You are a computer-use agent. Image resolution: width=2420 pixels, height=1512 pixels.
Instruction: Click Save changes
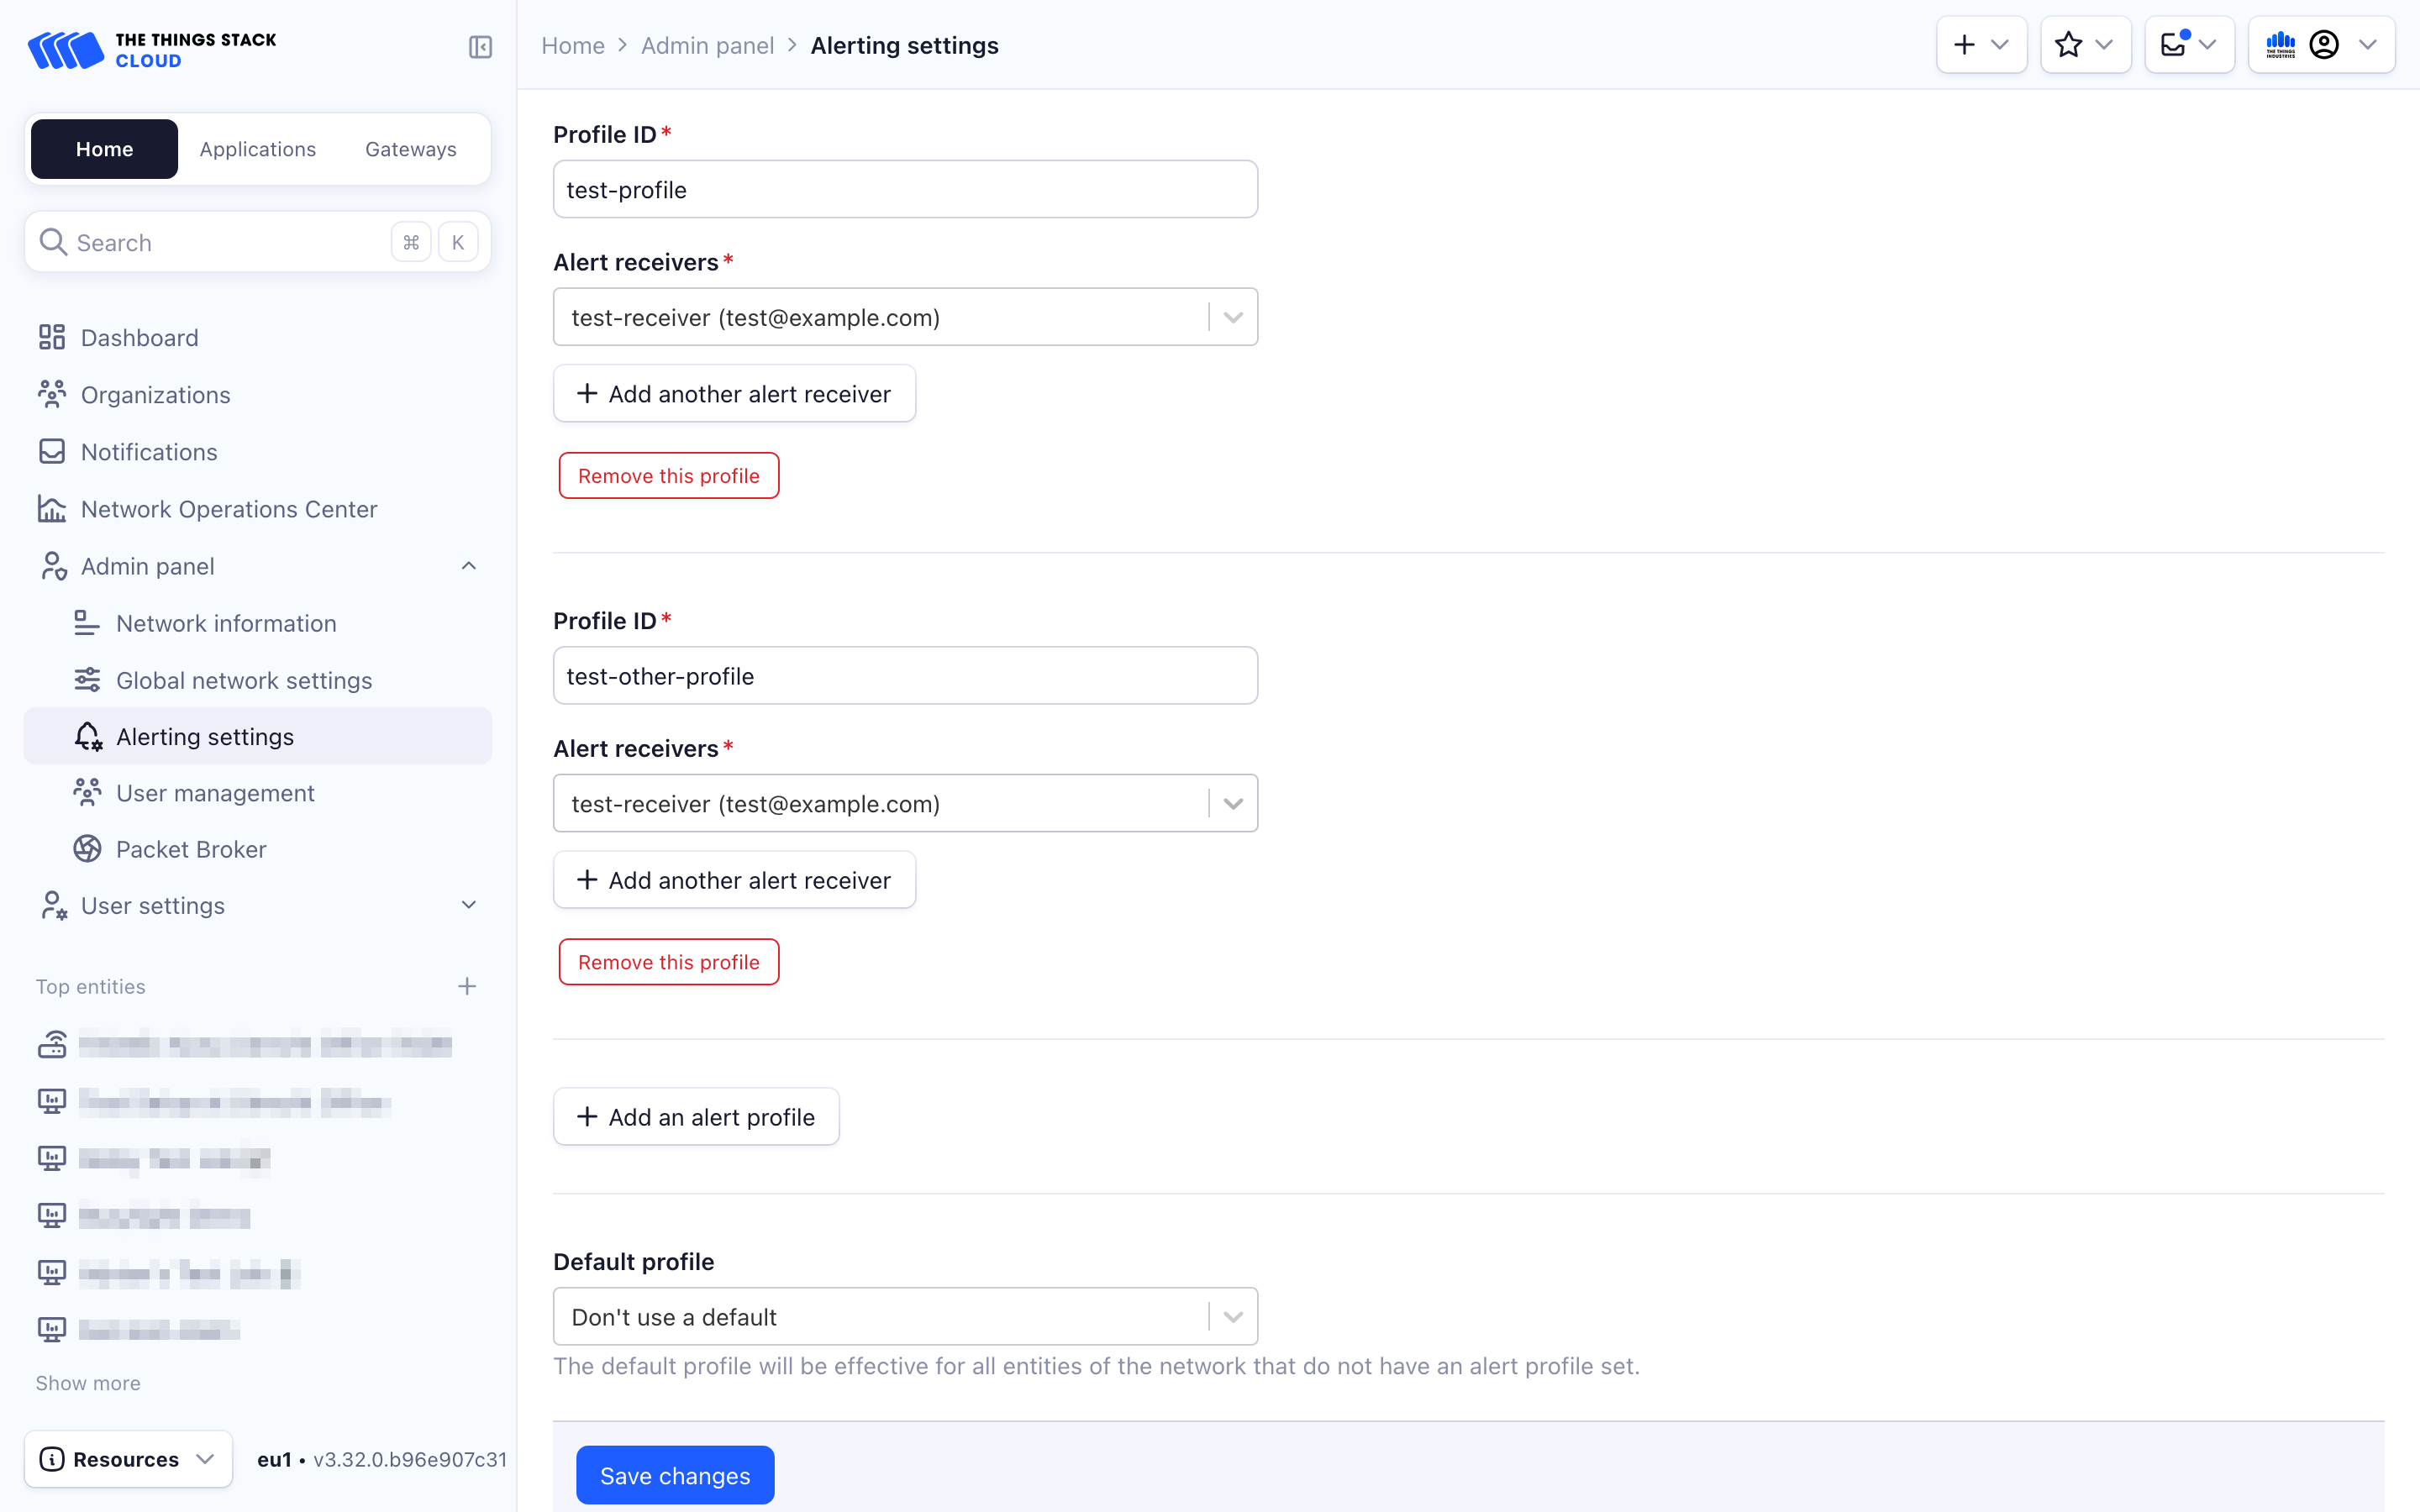[x=675, y=1475]
